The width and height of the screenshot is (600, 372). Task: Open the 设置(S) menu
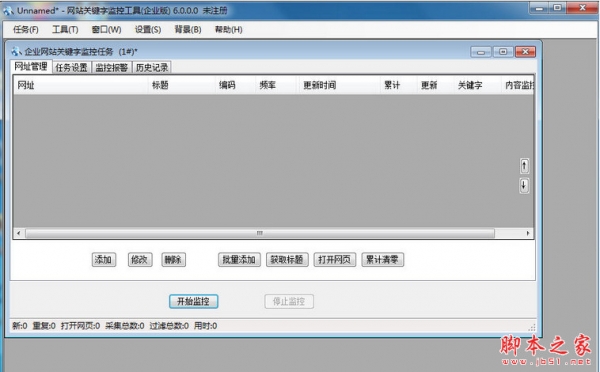point(148,29)
